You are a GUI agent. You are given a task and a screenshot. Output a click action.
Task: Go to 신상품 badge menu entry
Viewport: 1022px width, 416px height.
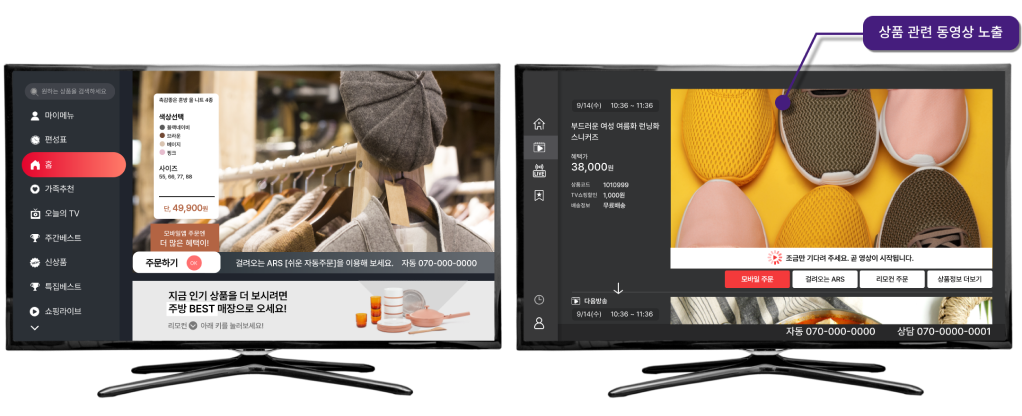(49, 262)
